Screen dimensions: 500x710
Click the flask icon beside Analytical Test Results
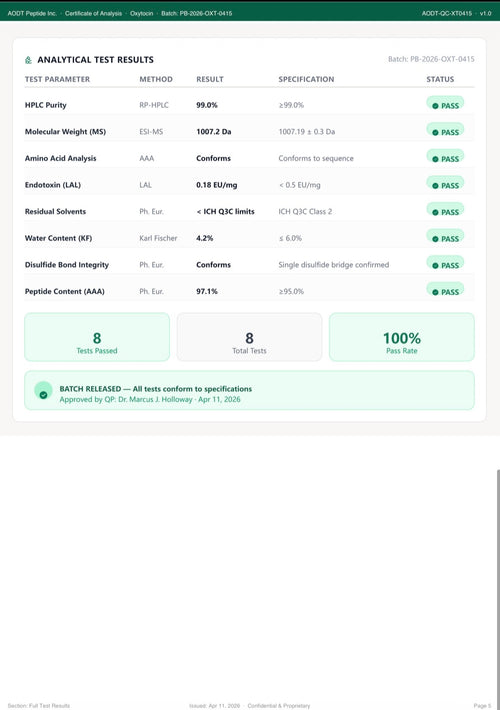28,60
